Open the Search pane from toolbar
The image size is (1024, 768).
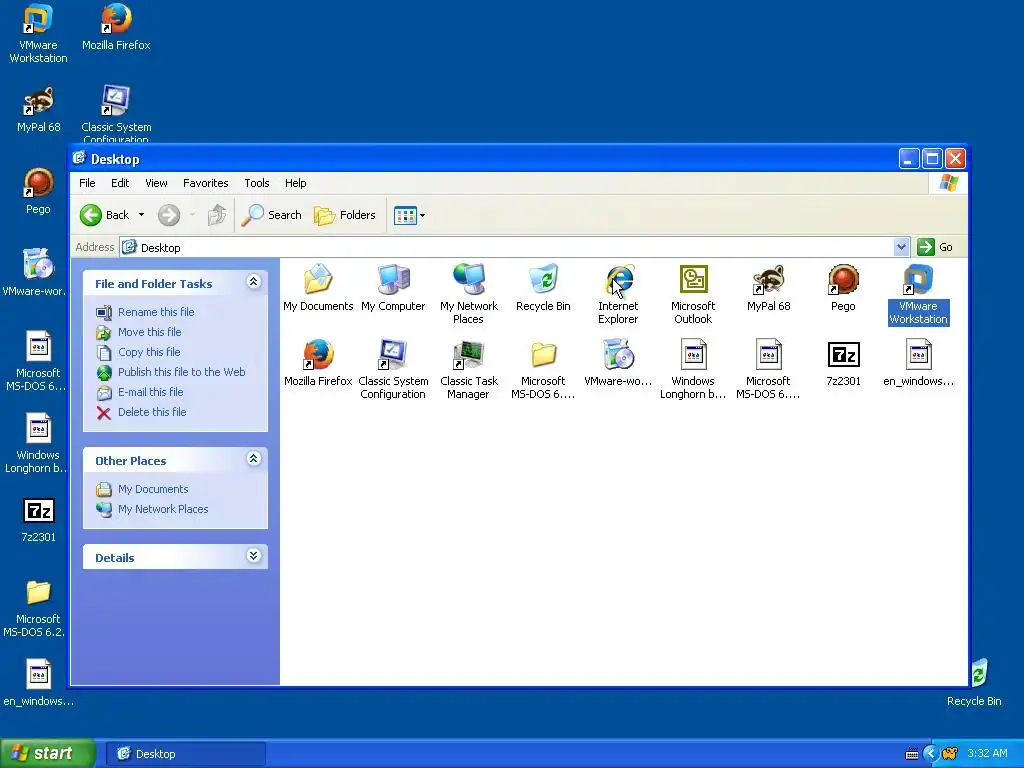271,215
